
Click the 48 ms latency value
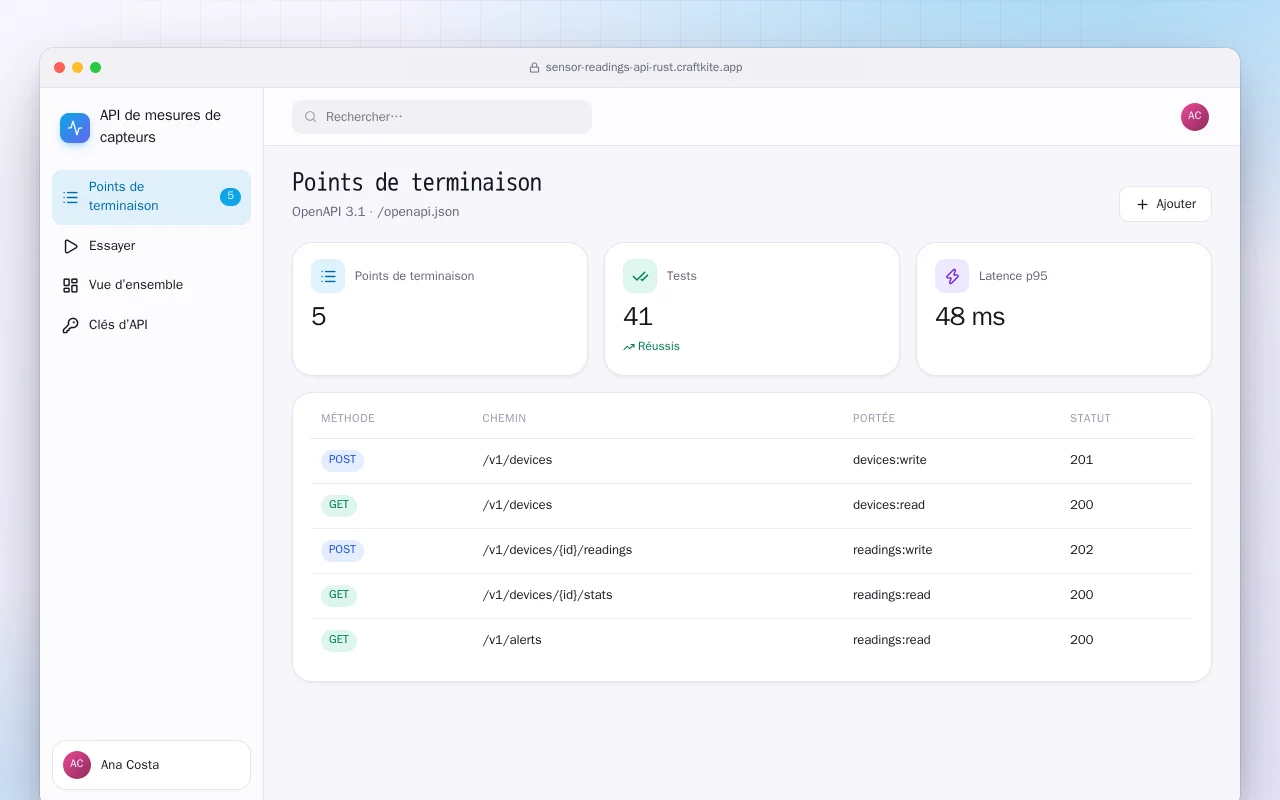coord(970,317)
